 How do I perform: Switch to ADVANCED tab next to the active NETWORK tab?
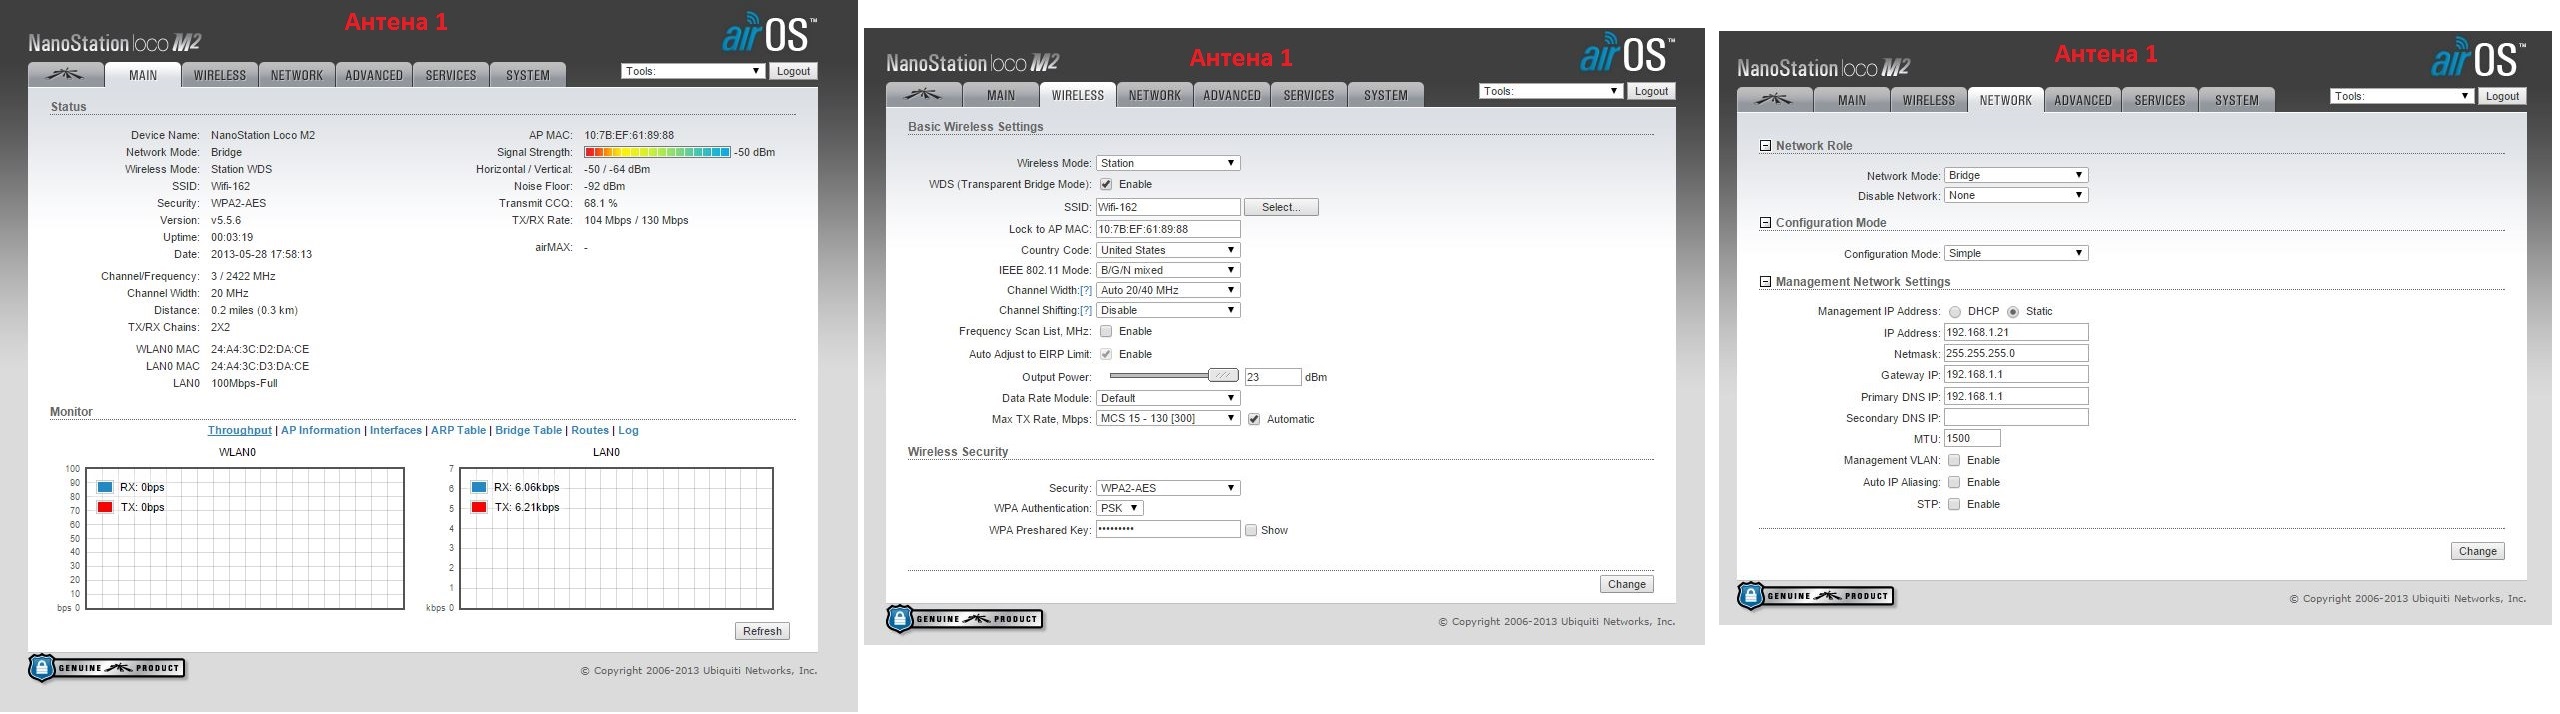pos(2082,100)
